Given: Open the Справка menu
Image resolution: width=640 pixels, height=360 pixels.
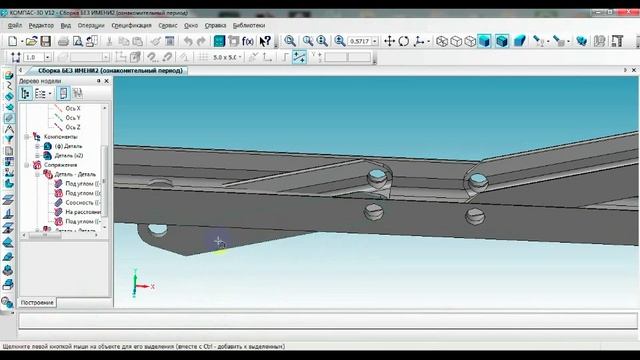Looking at the screenshot, I should click(x=215, y=25).
